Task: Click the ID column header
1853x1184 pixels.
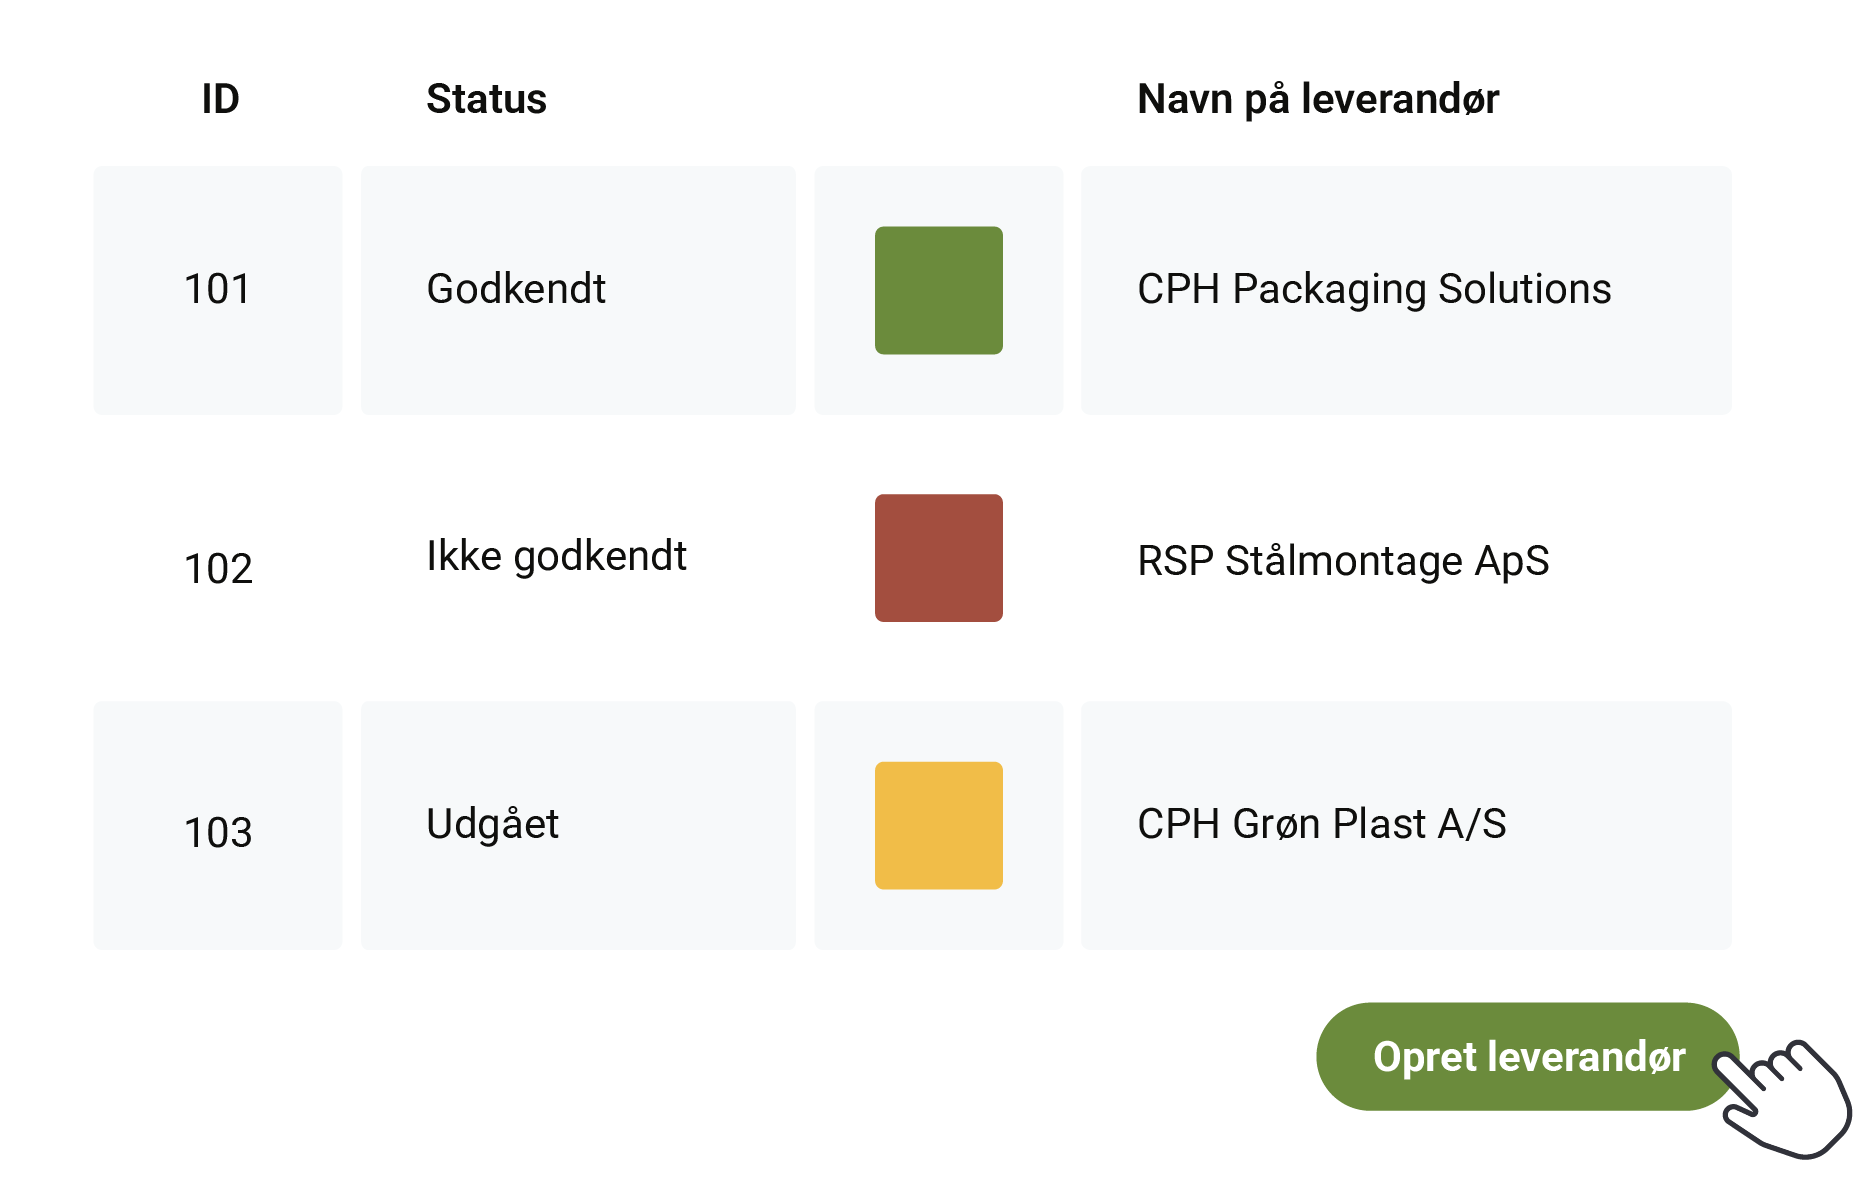Action: [220, 99]
